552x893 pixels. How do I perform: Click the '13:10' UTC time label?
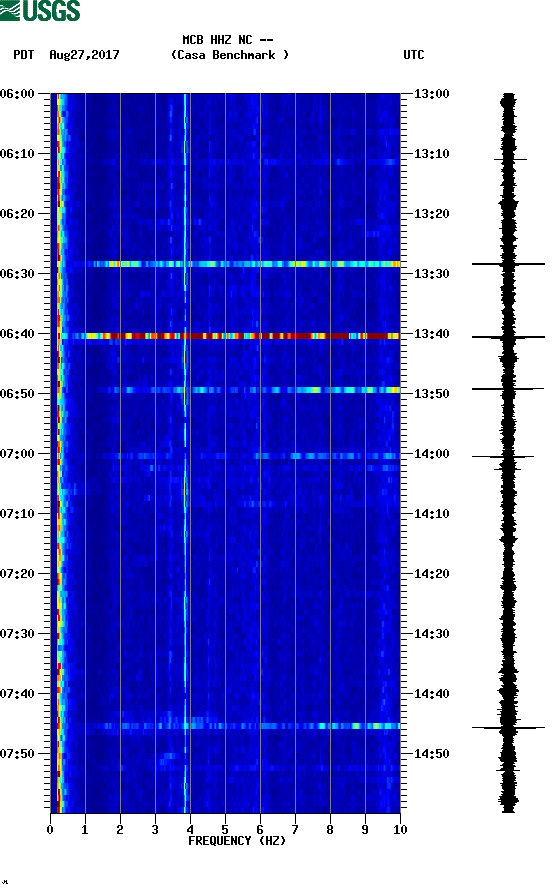[x=431, y=154]
